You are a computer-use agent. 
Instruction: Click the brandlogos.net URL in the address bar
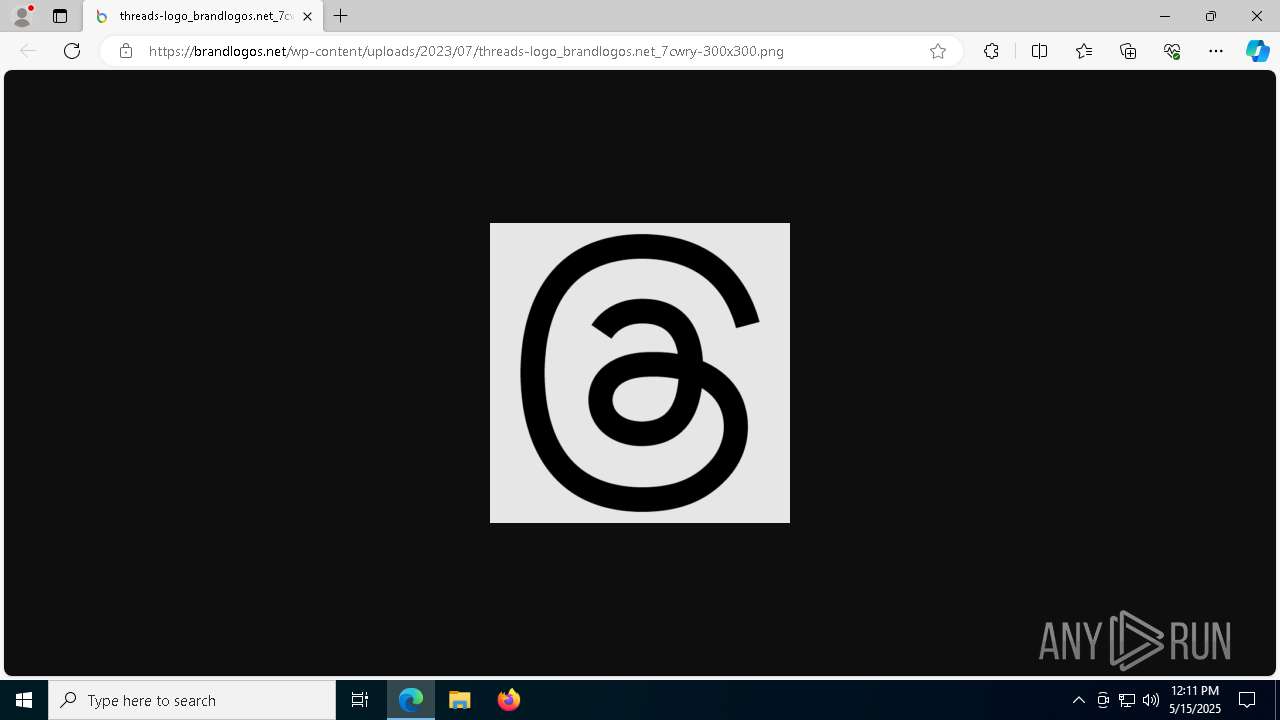point(466,51)
